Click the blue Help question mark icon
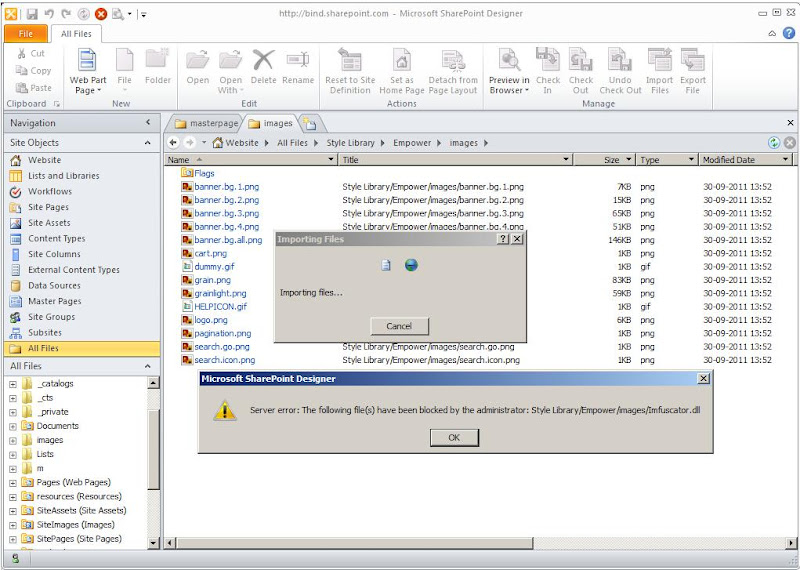 pos(788,33)
